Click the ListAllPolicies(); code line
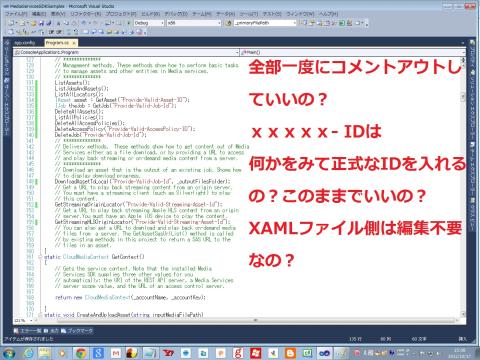Viewport: 480px width, 360px height. coord(79,117)
